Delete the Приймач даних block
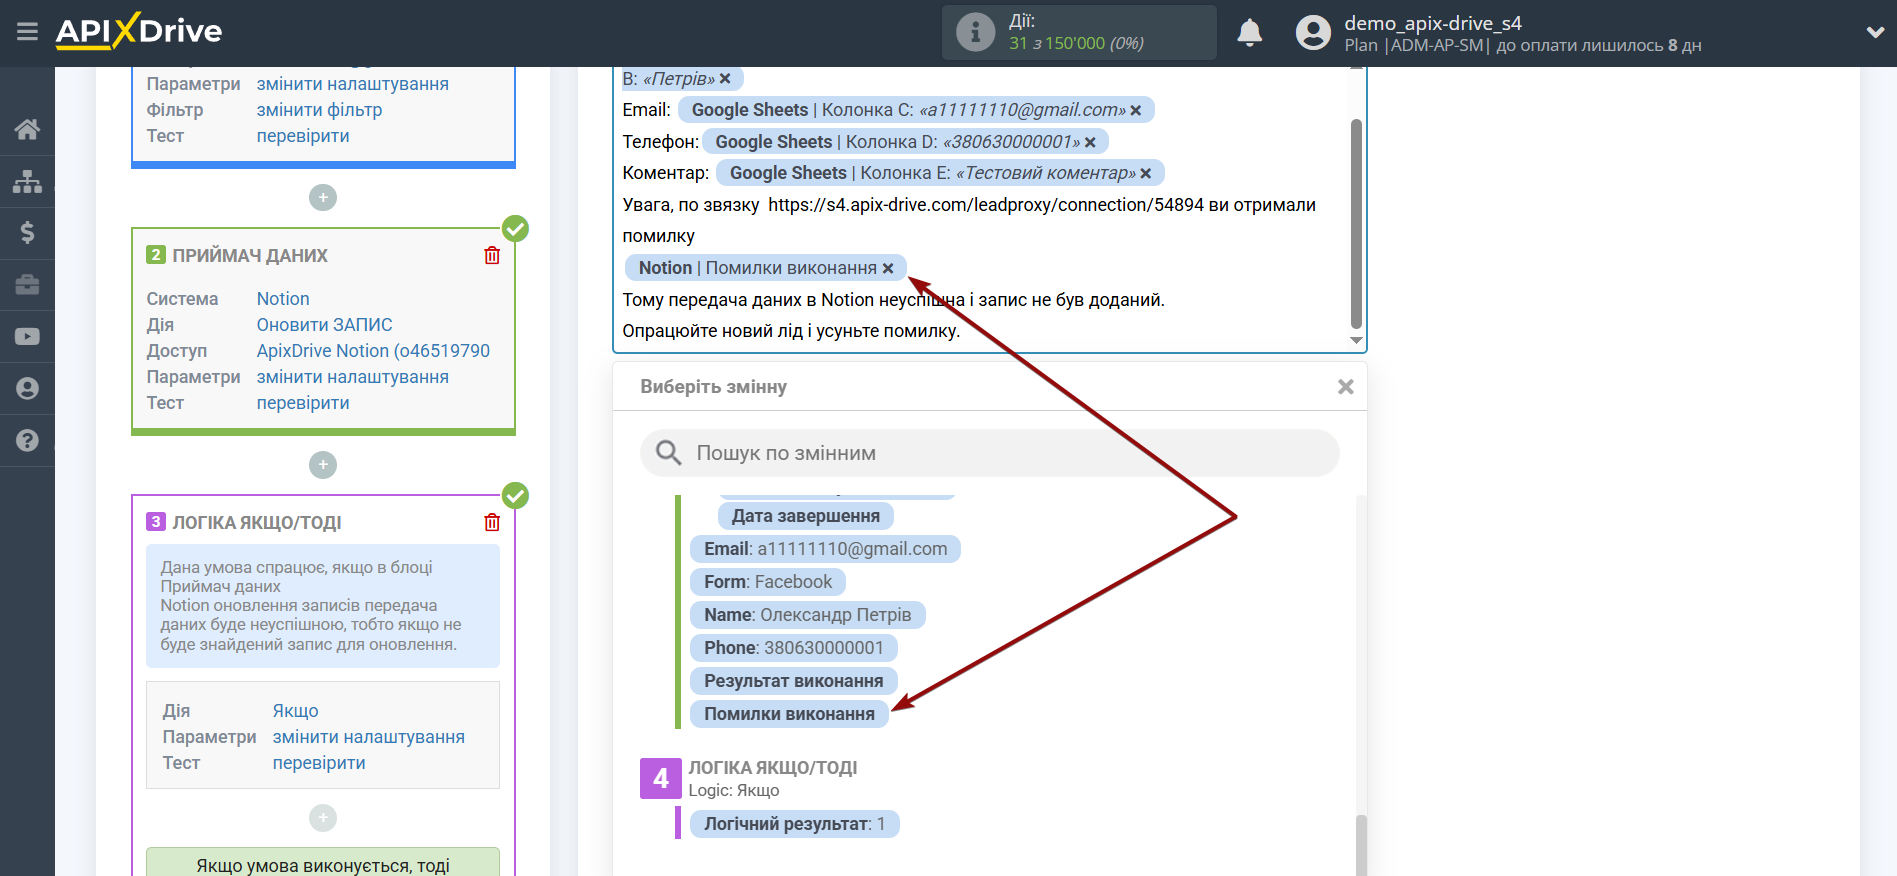 coord(492,255)
